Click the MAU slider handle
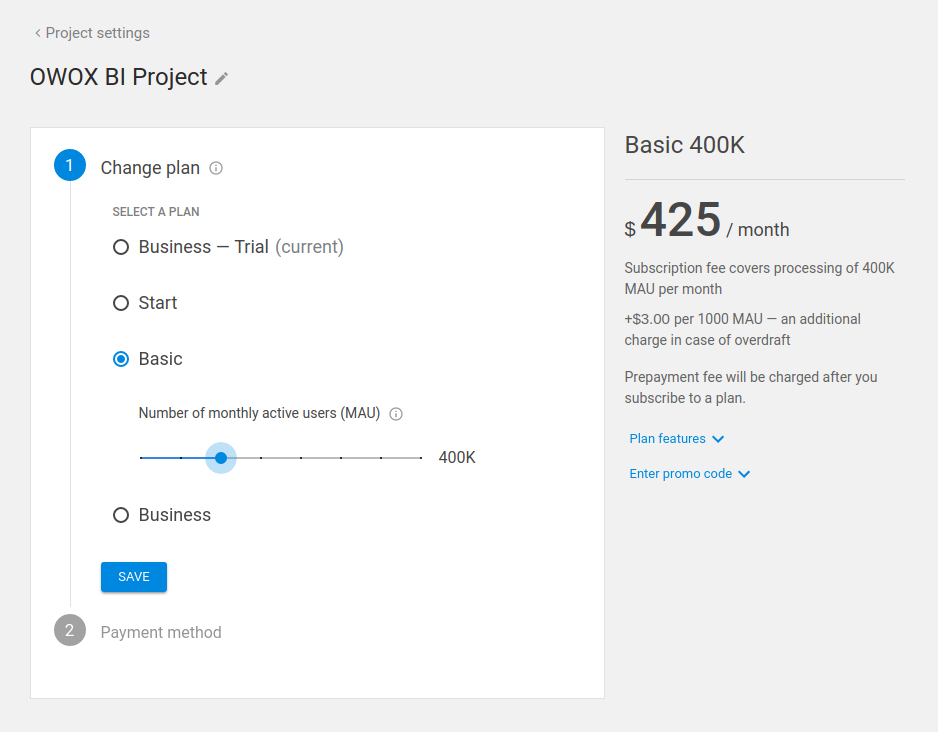This screenshot has height=732, width=938. point(221,458)
